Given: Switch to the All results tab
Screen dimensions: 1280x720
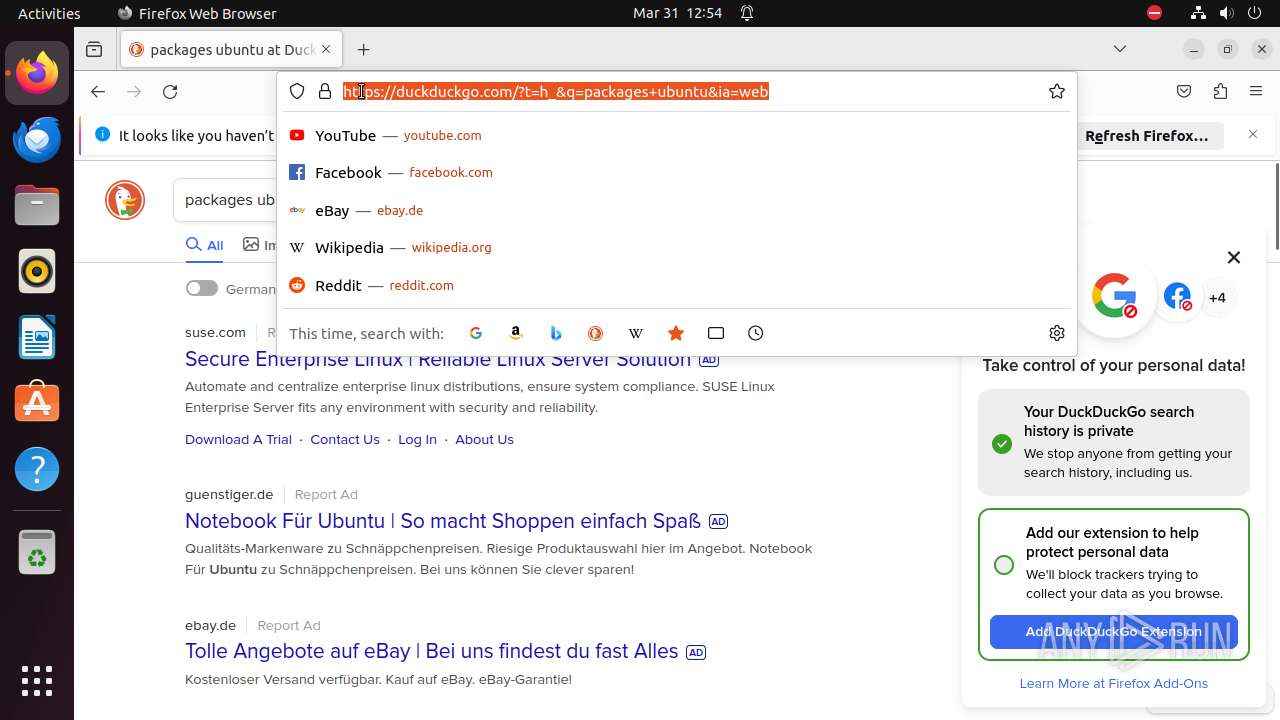Looking at the screenshot, I should (204, 245).
